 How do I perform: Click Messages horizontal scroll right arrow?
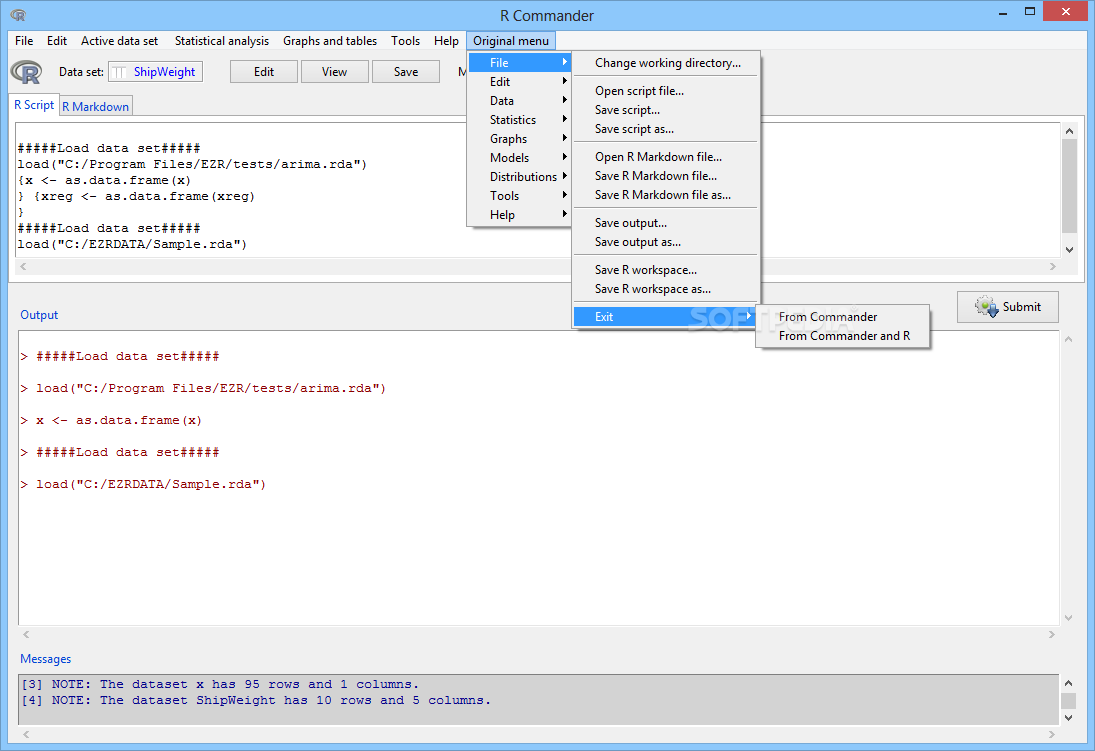1052,734
